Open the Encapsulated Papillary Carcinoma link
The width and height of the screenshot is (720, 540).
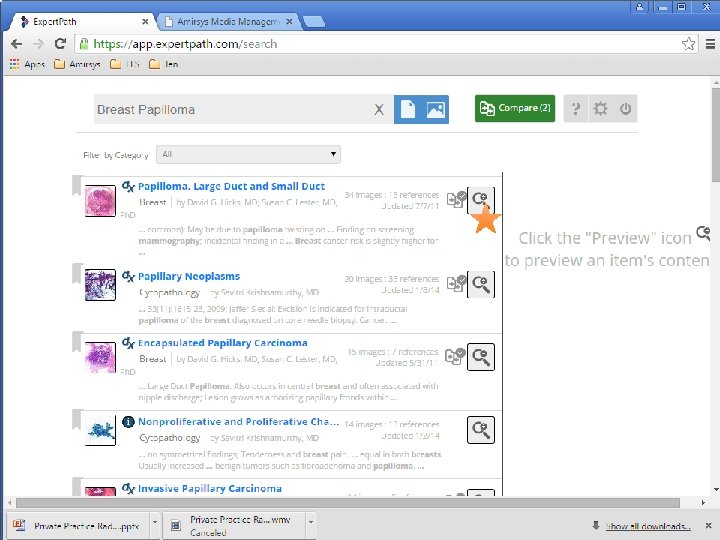tap(223, 343)
